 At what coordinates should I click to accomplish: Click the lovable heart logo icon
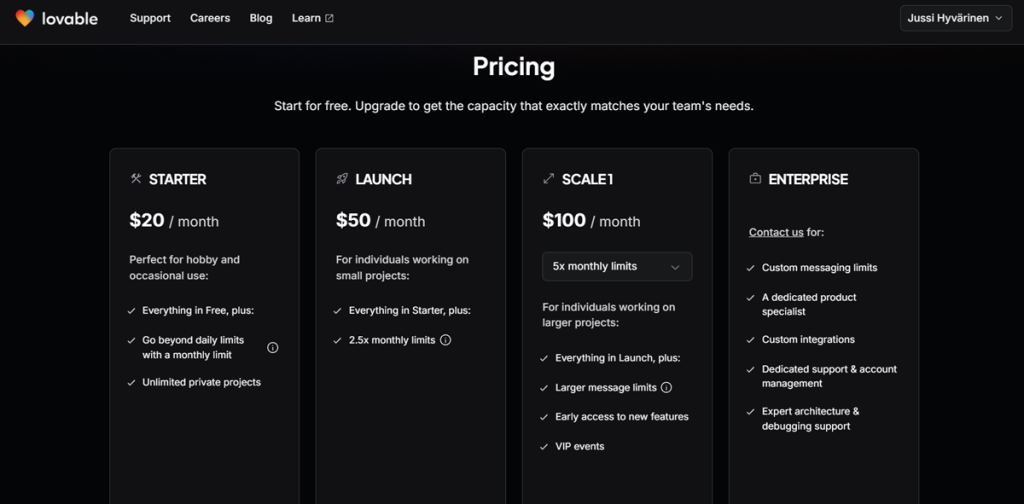coord(25,18)
